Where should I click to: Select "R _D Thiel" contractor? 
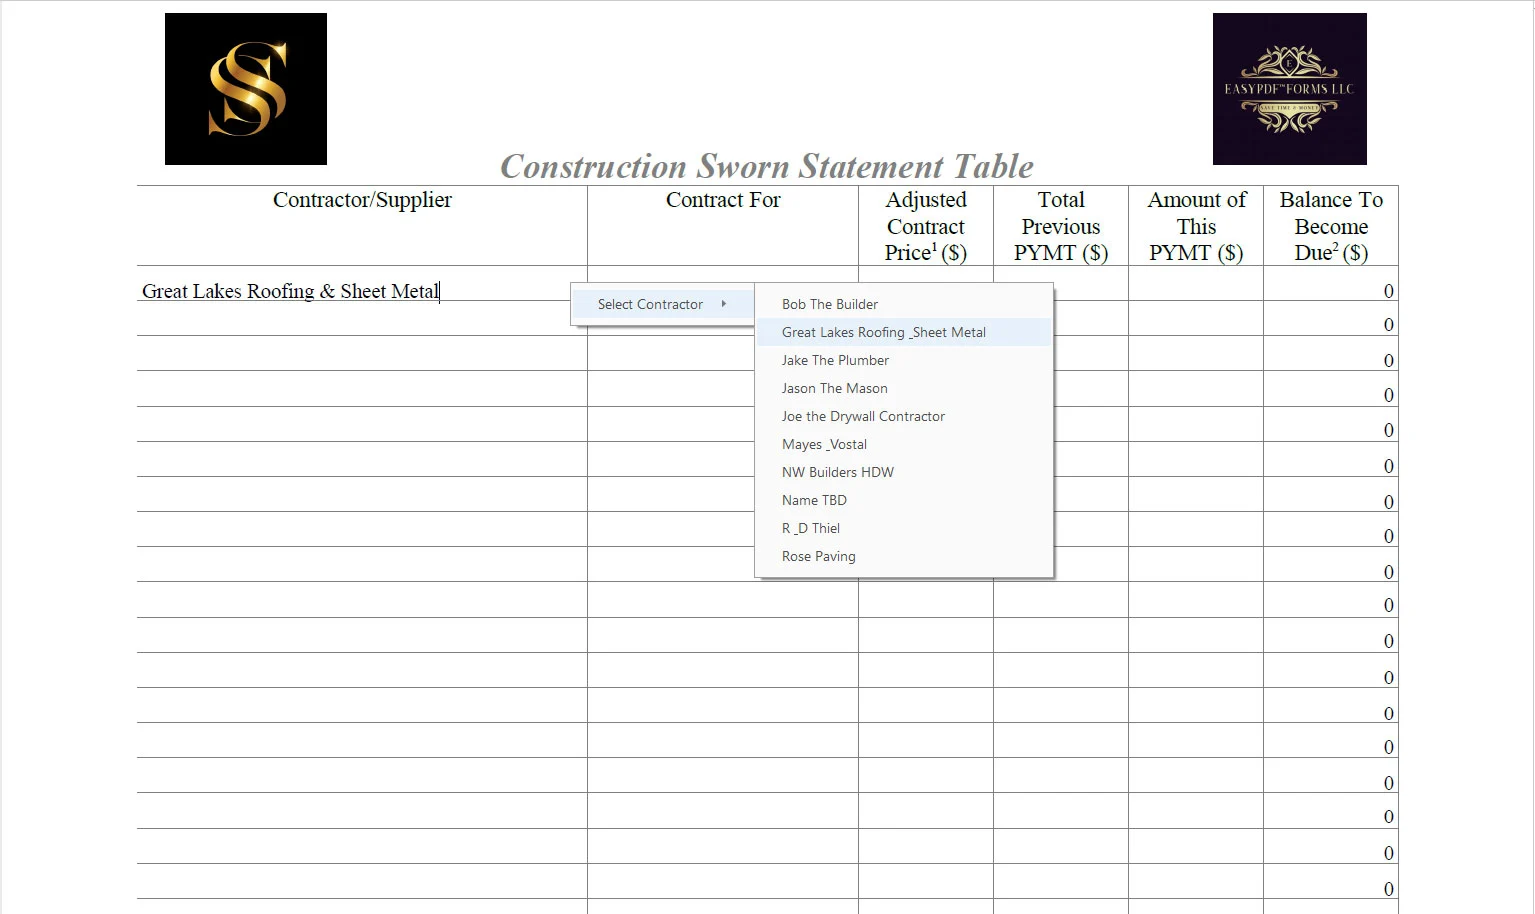[x=810, y=528]
